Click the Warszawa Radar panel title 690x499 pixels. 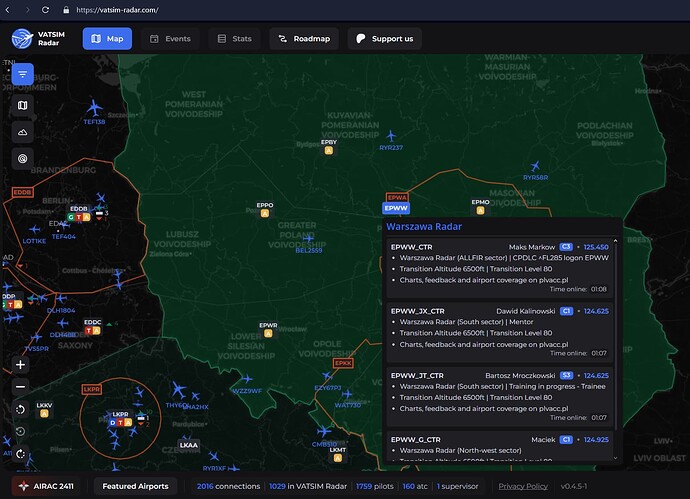click(x=424, y=227)
